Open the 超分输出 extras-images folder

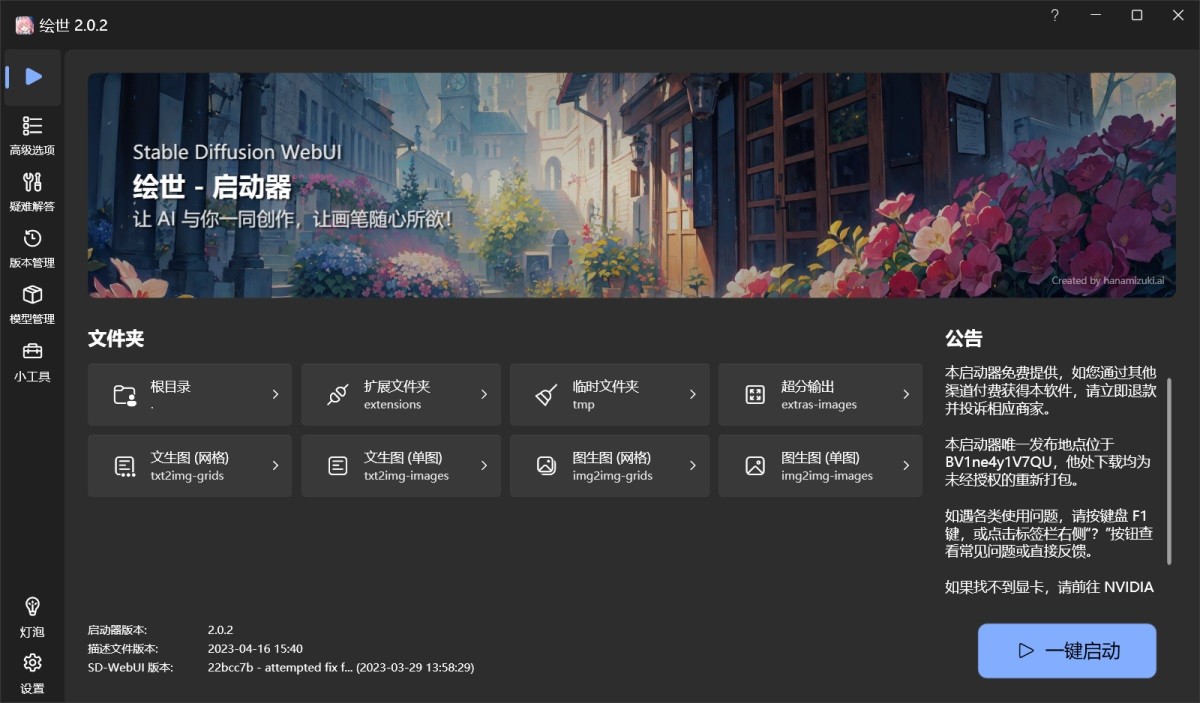(820, 394)
